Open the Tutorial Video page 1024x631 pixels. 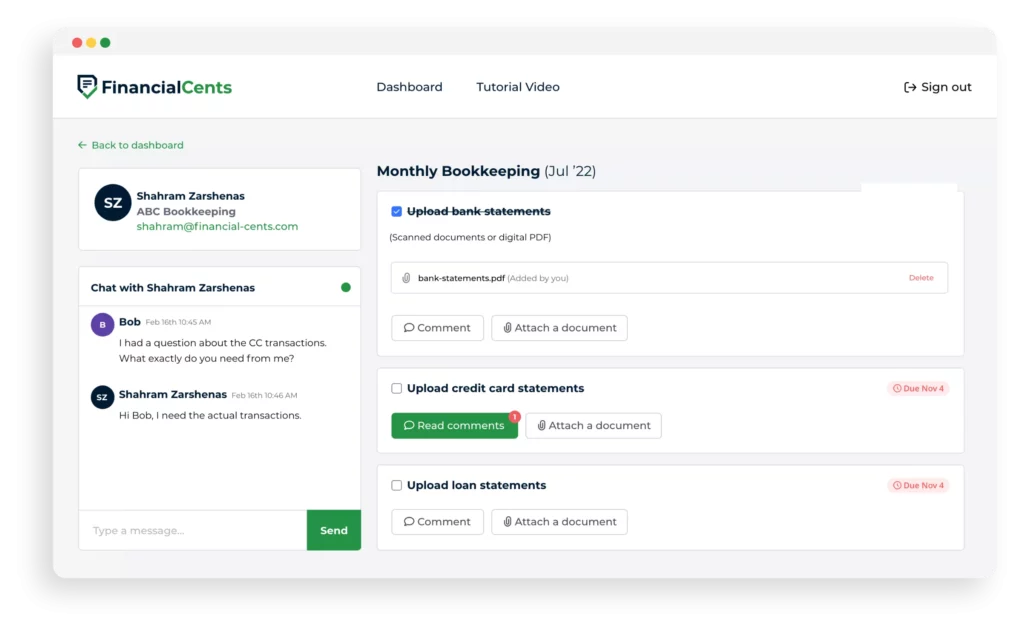[x=517, y=87]
